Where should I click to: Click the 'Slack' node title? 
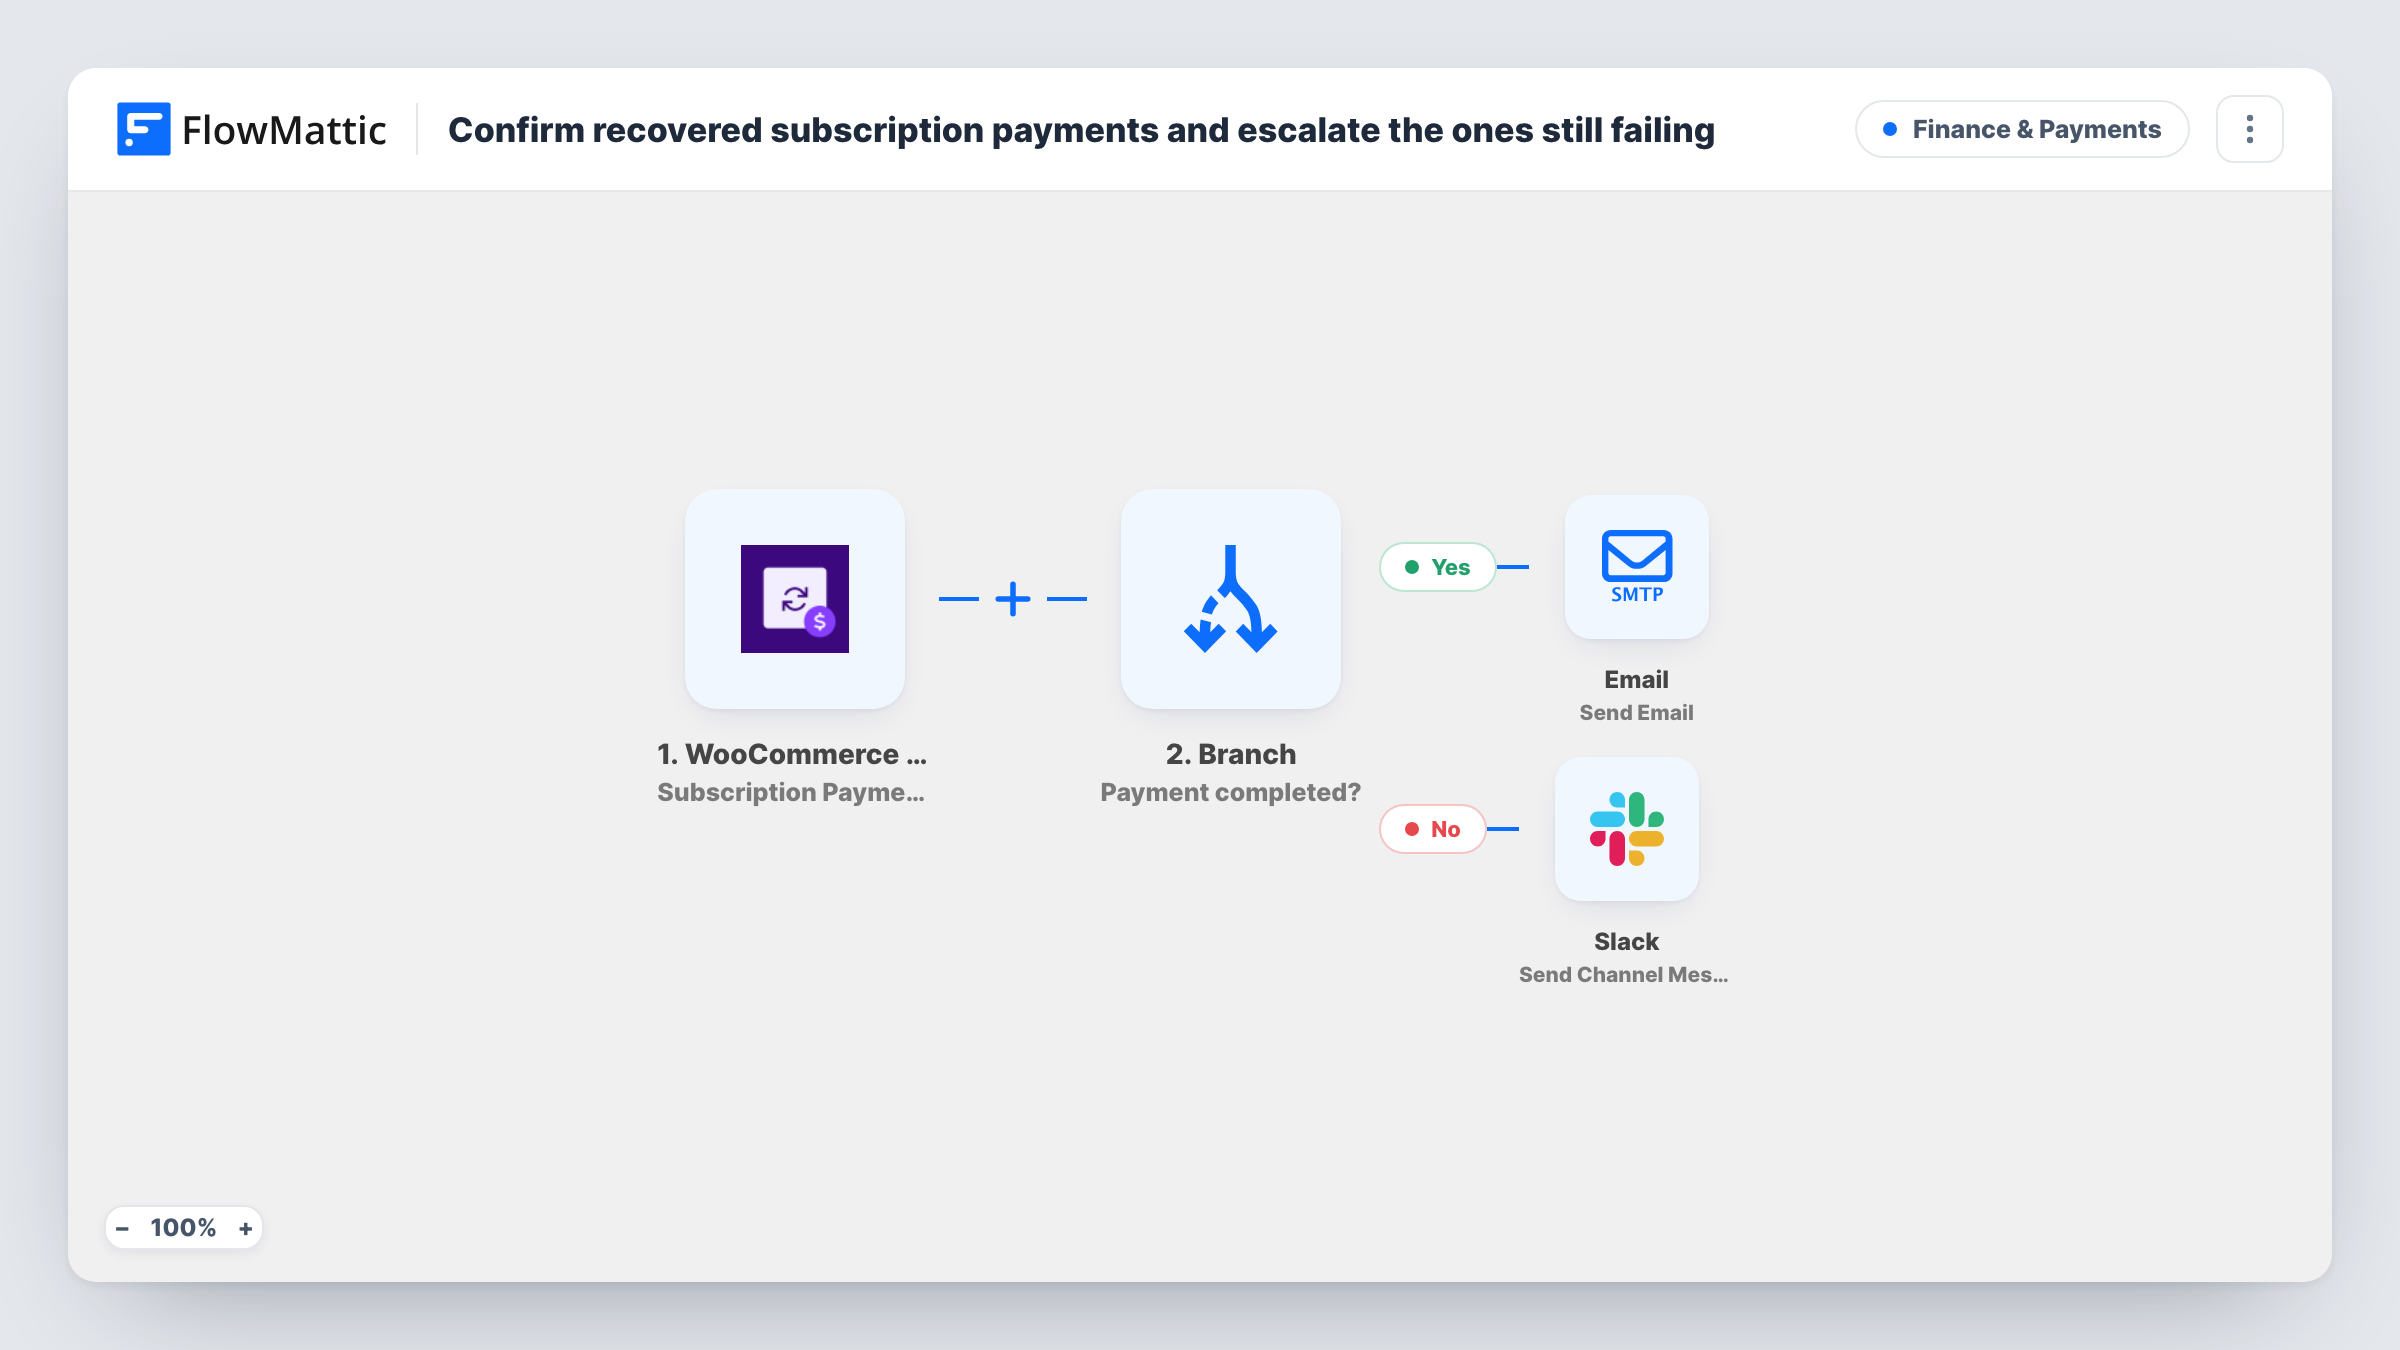(1627, 942)
